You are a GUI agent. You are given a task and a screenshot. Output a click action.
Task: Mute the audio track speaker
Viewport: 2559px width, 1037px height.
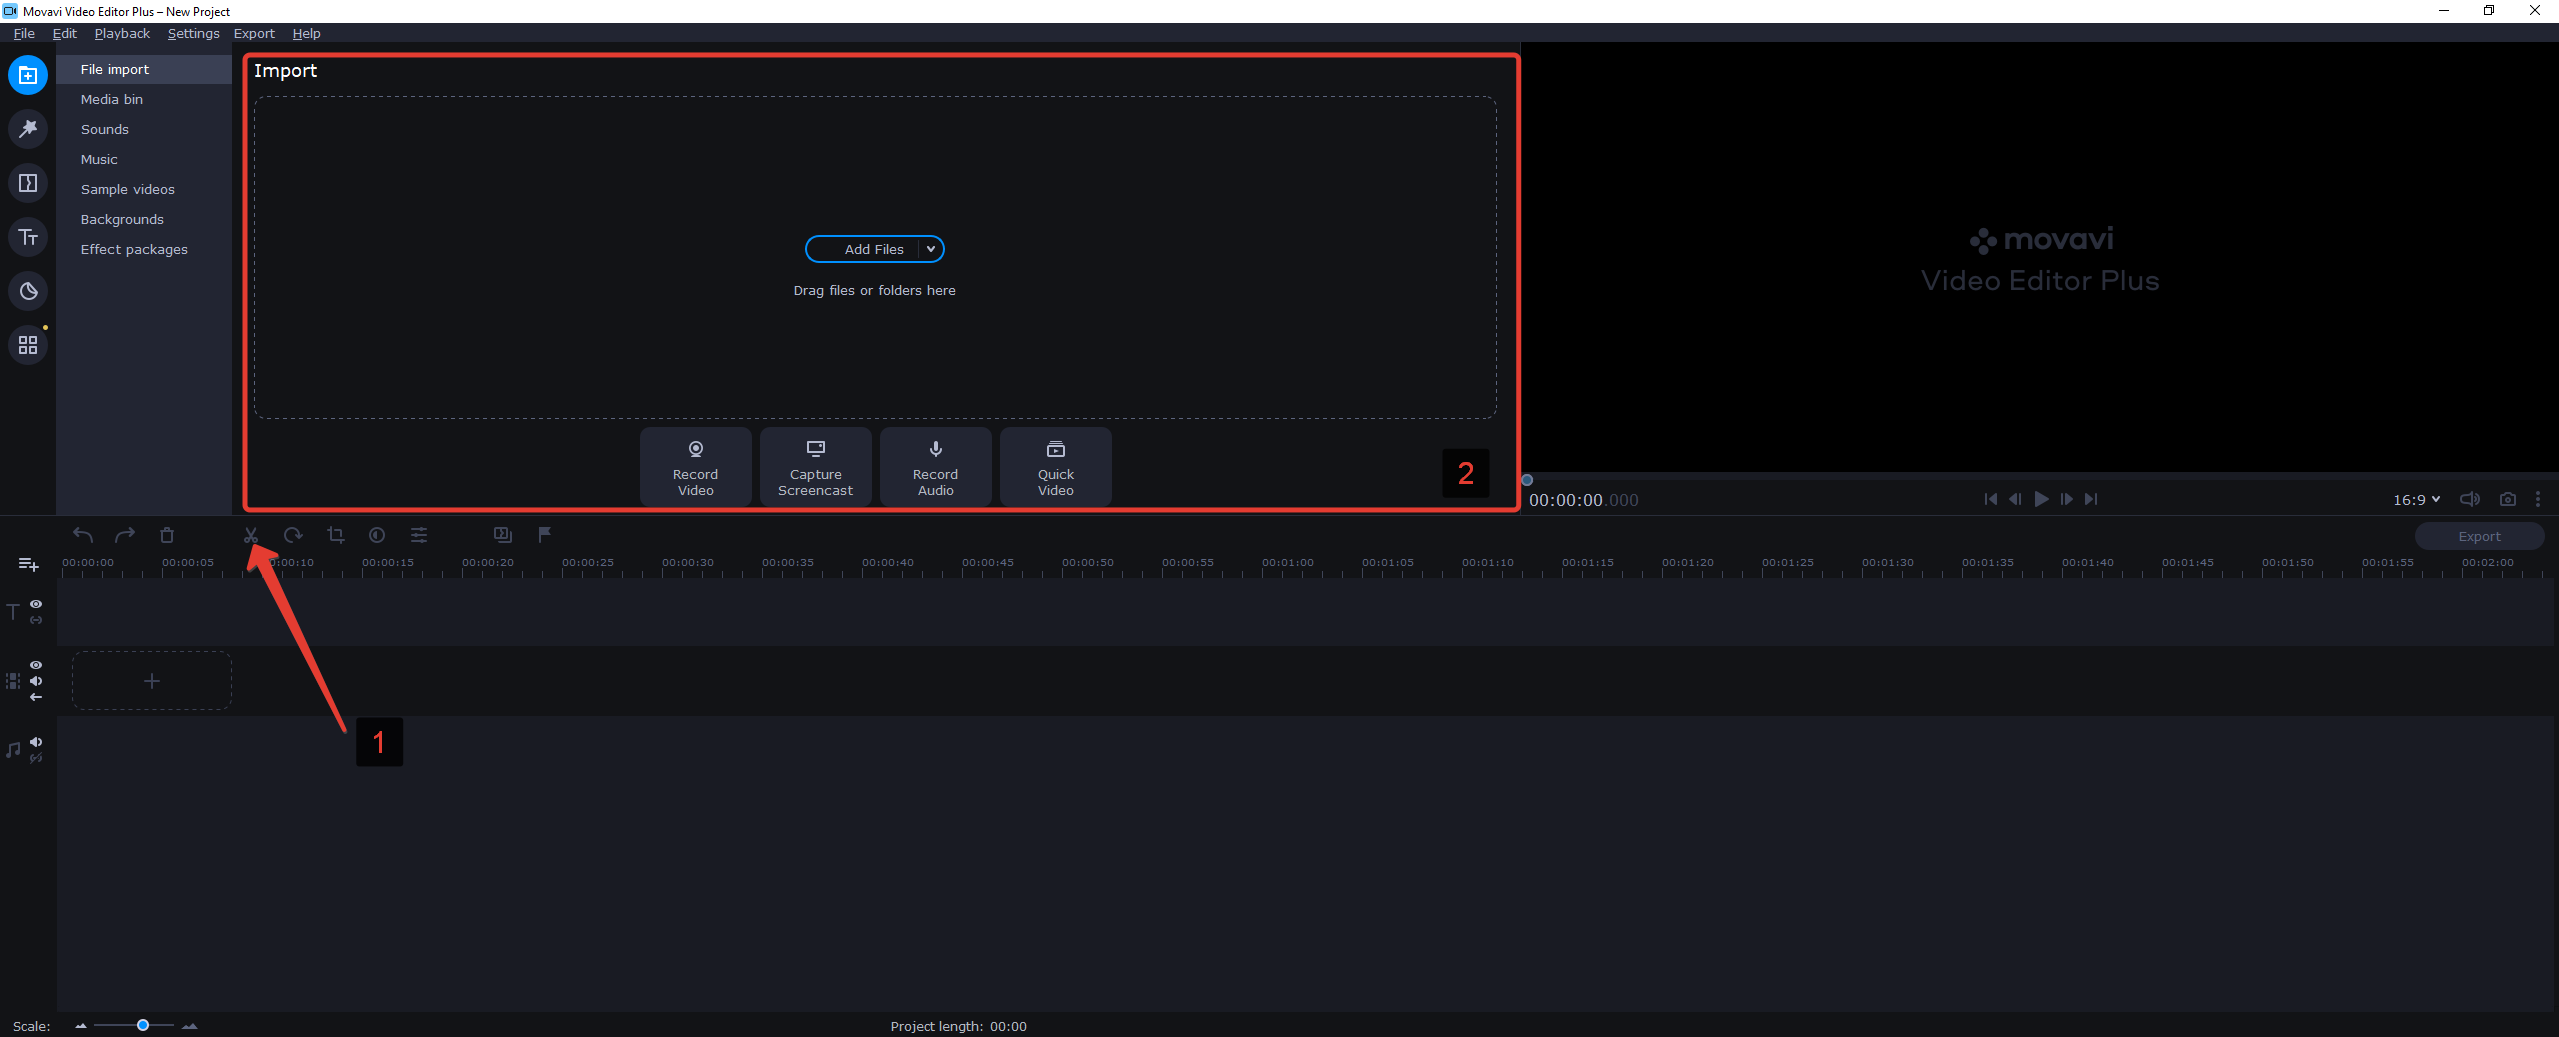[36, 742]
